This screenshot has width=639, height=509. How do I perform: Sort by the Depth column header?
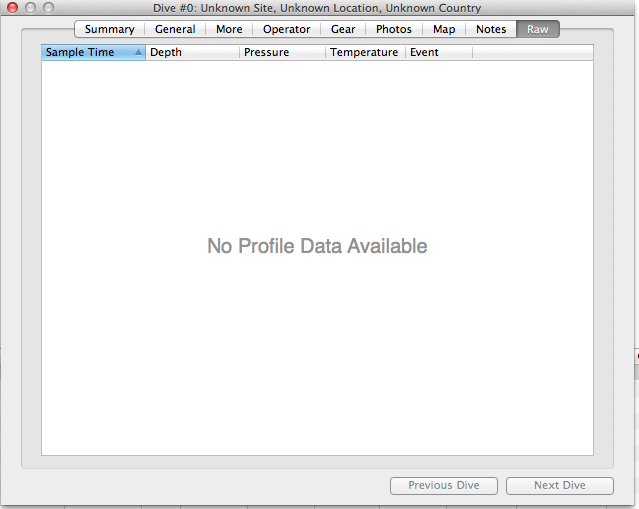coord(192,53)
